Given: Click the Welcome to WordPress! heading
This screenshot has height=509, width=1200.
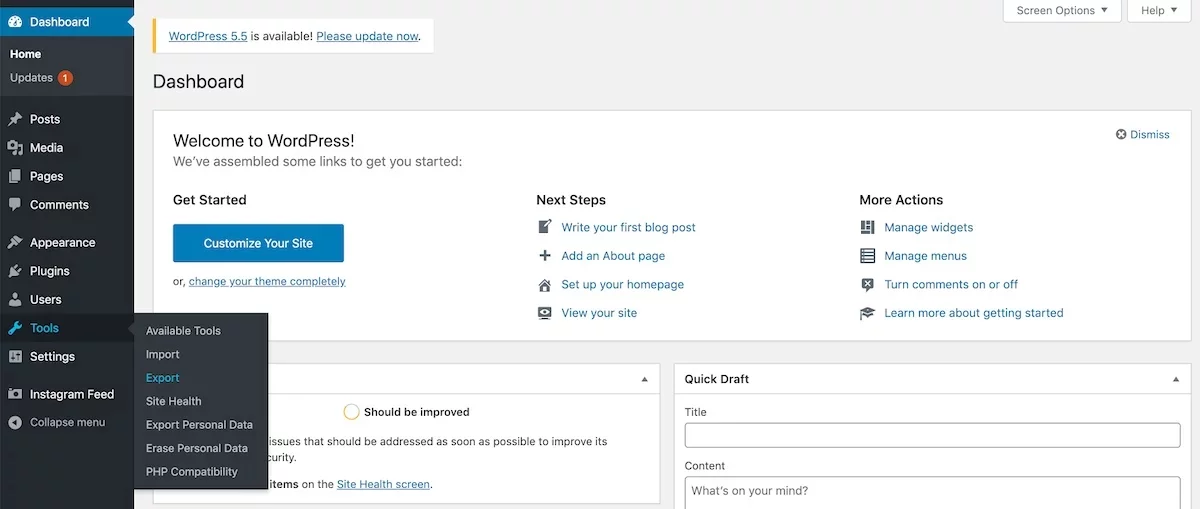Looking at the screenshot, I should 264,141.
